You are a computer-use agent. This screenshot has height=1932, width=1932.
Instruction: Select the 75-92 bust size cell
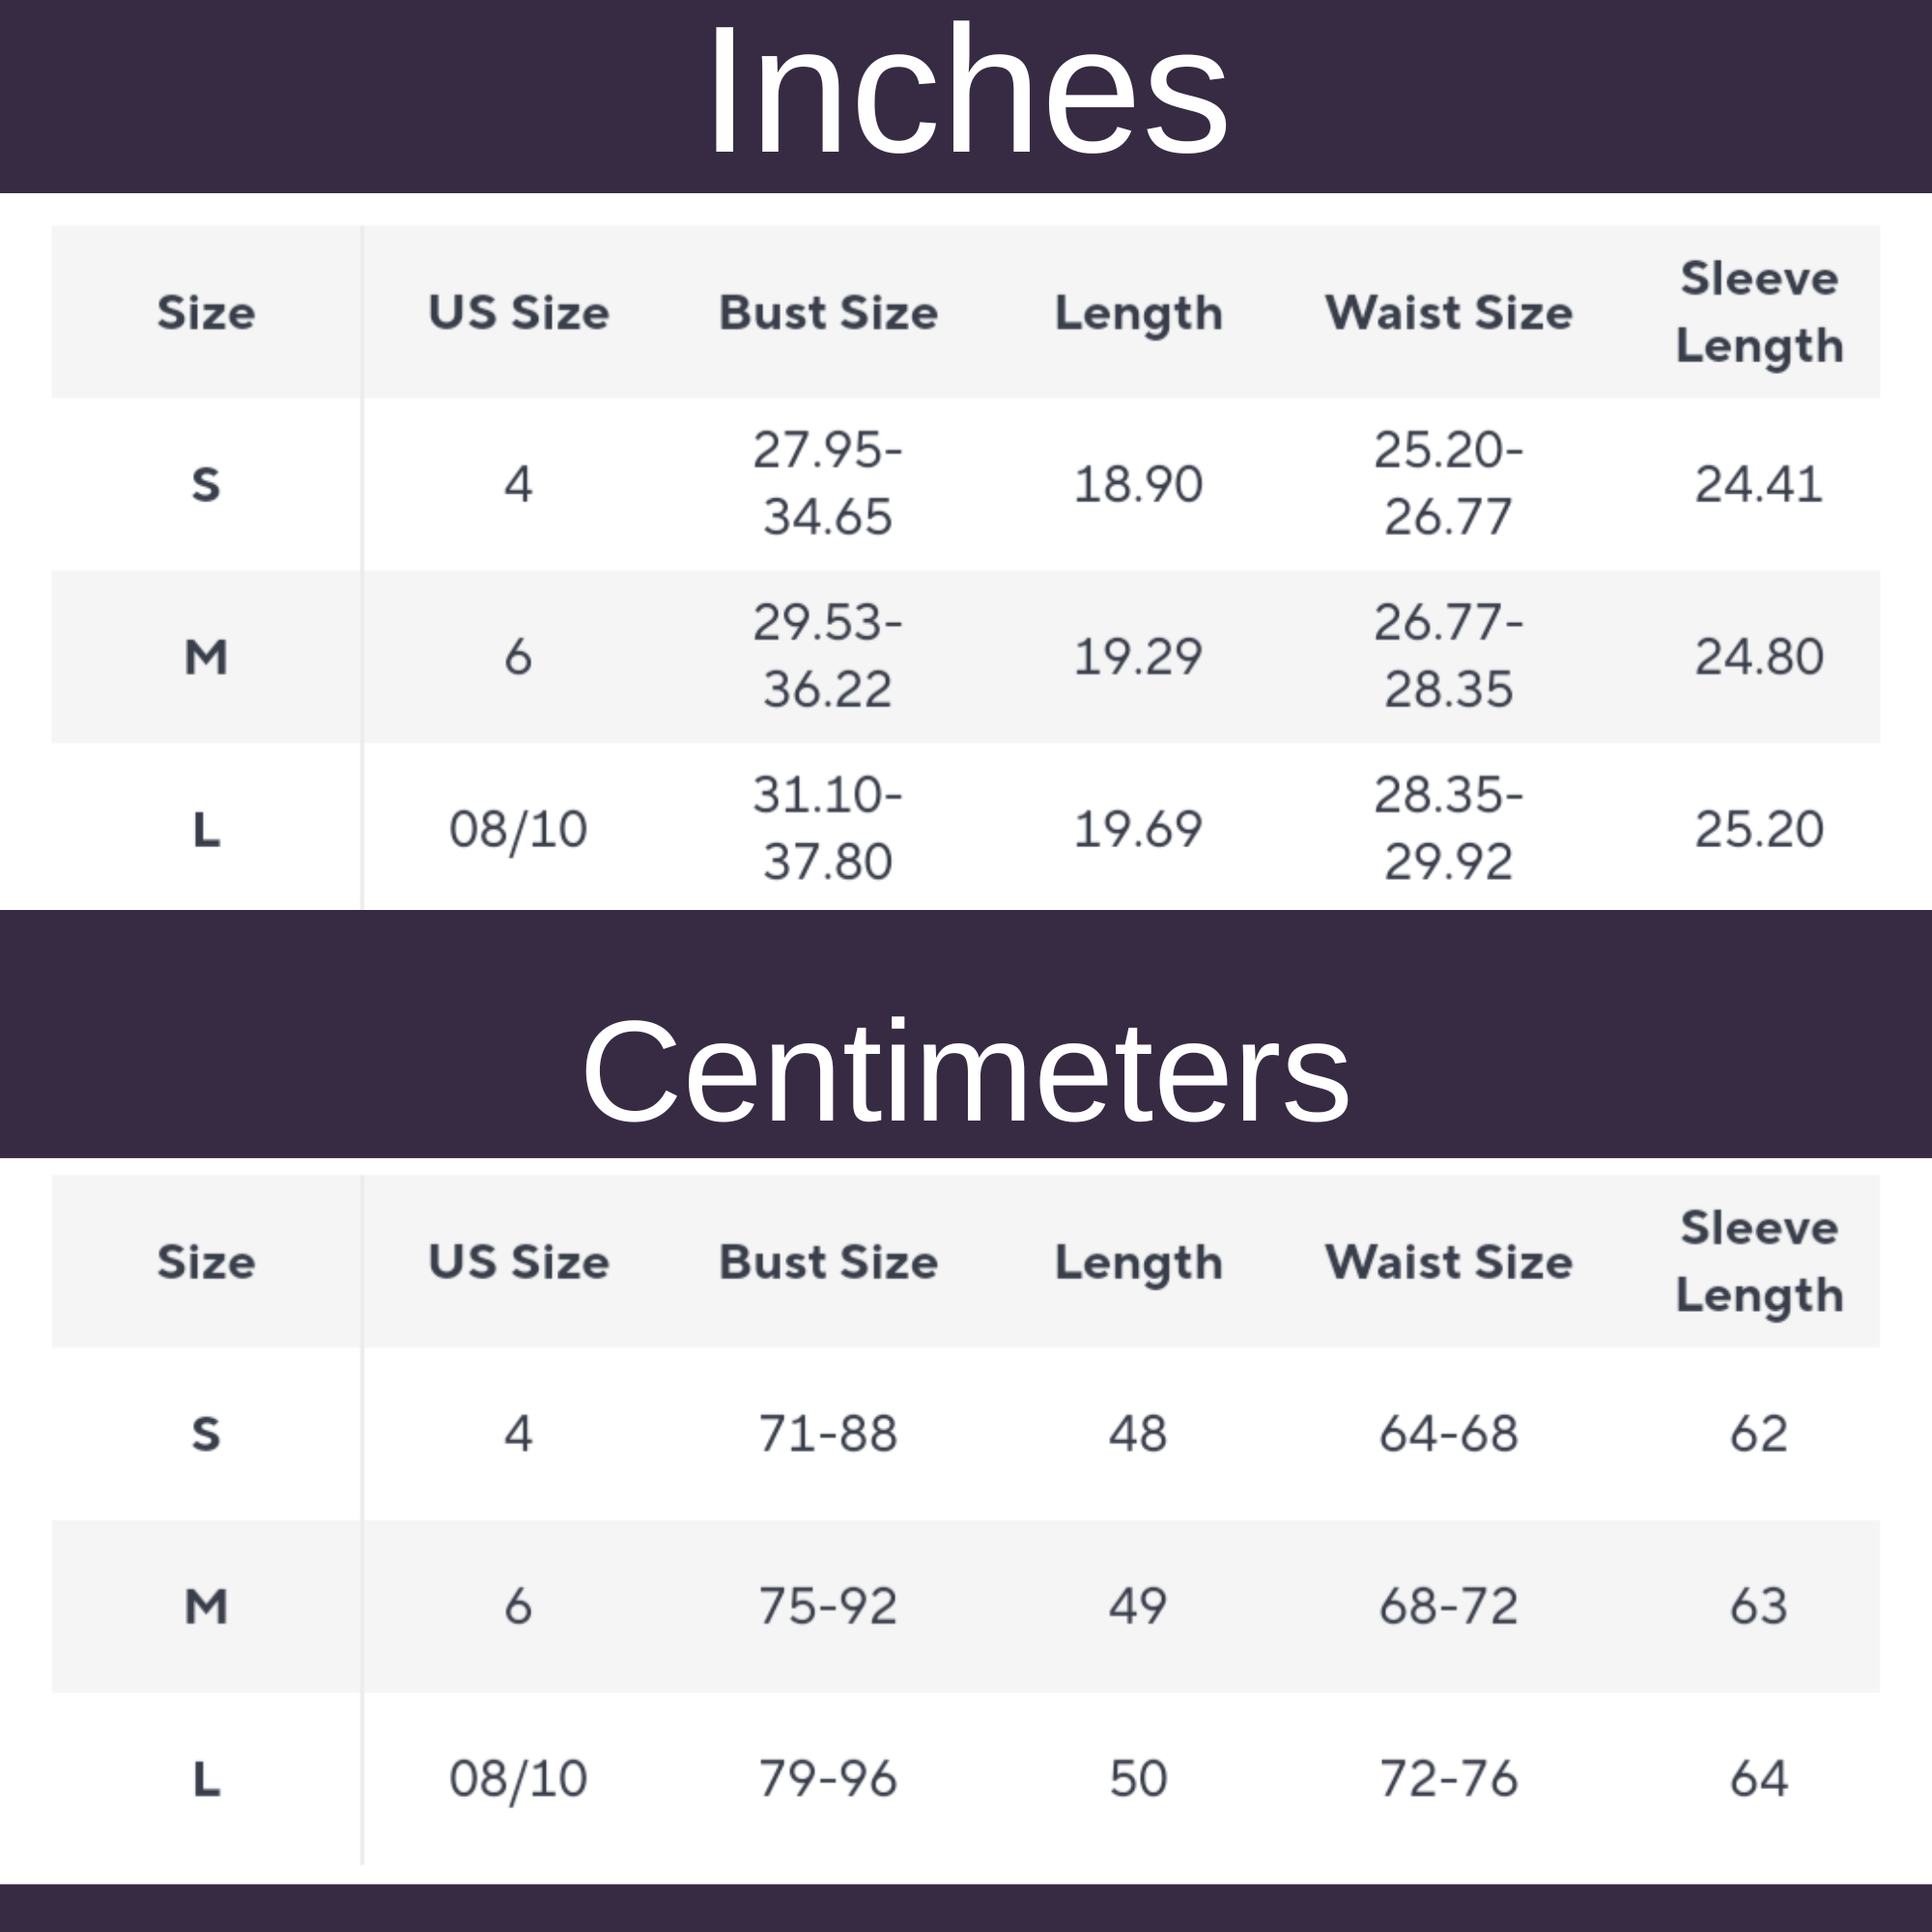pyautogui.click(x=828, y=1606)
